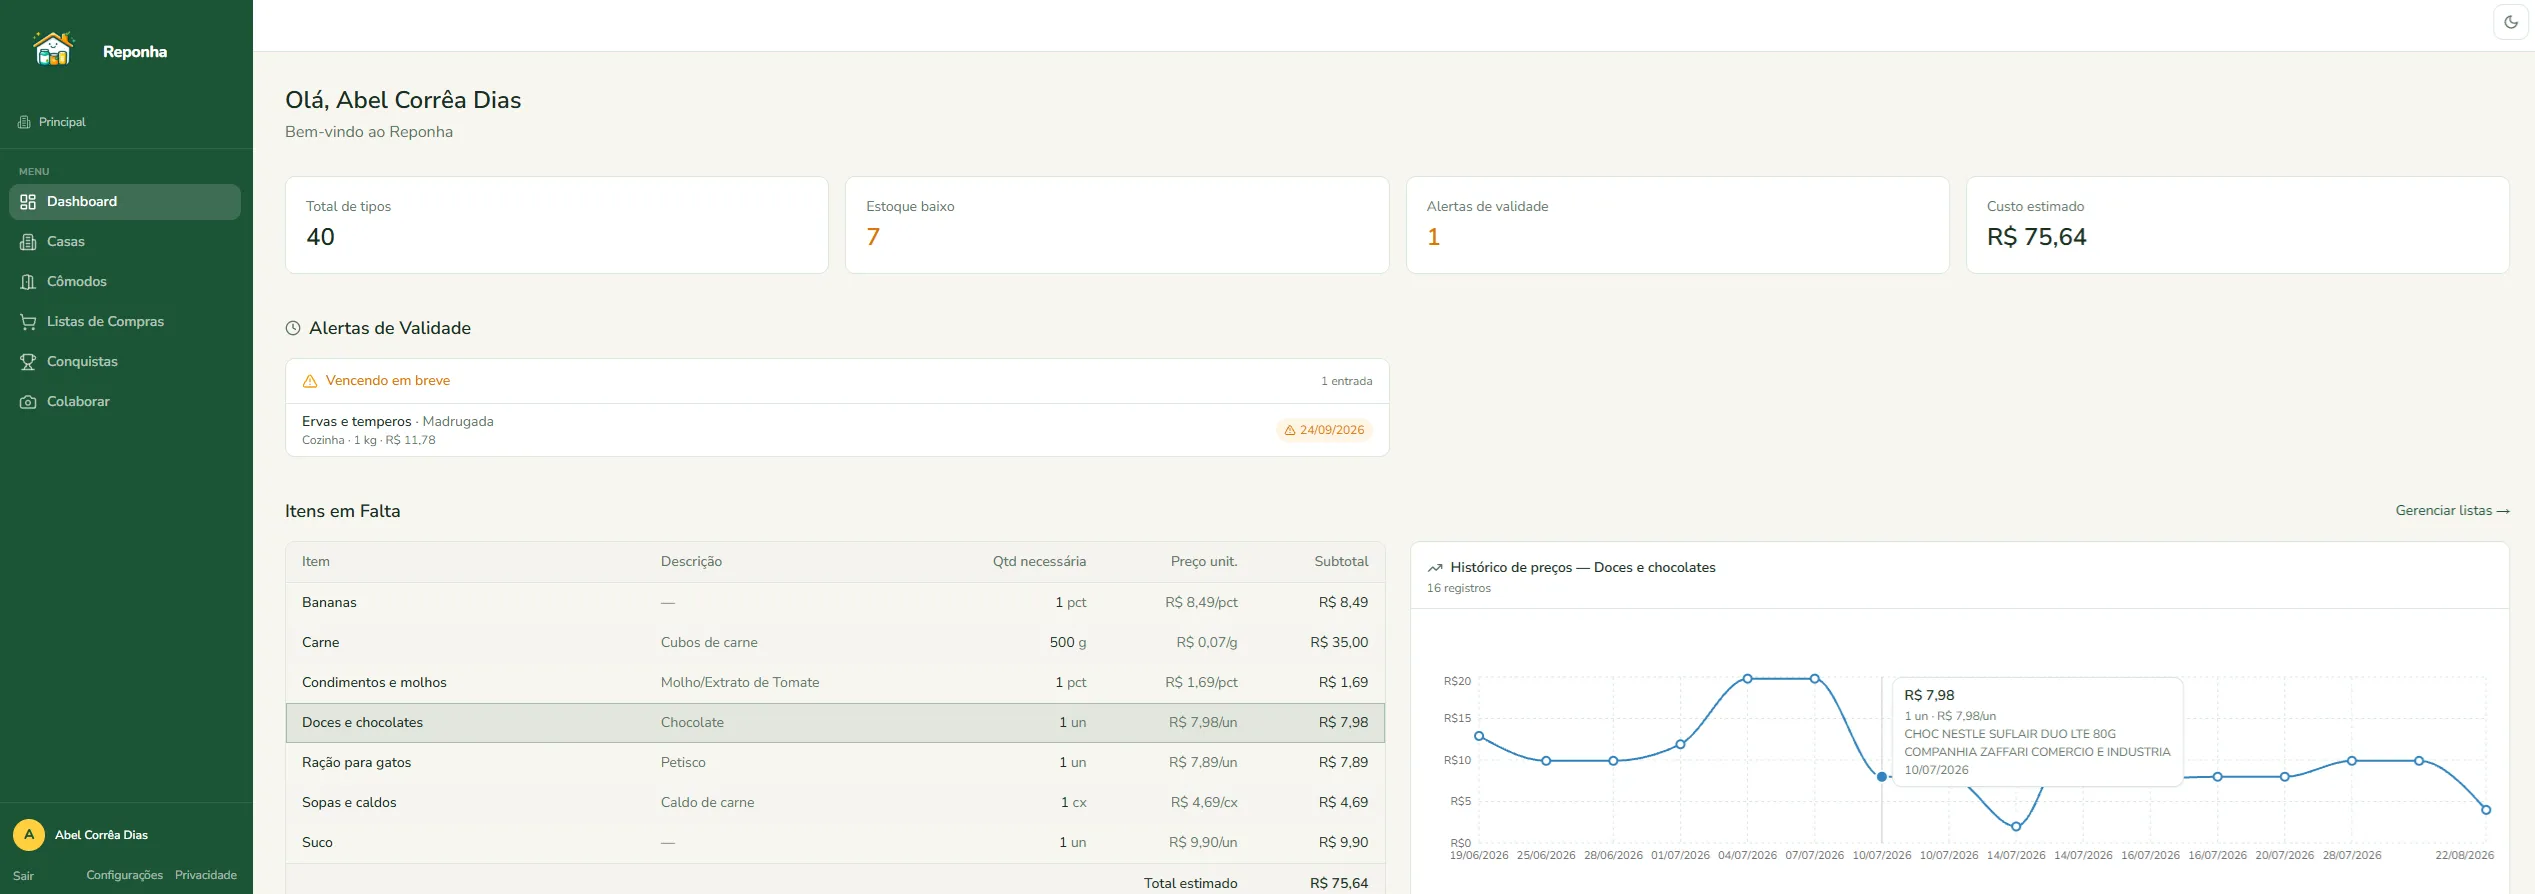2535x894 pixels.
Task: Click the Condimentos e molhos row
Action: point(835,683)
